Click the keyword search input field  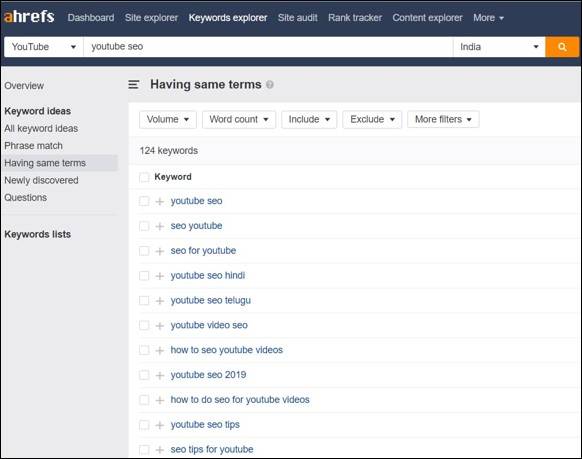click(x=268, y=47)
